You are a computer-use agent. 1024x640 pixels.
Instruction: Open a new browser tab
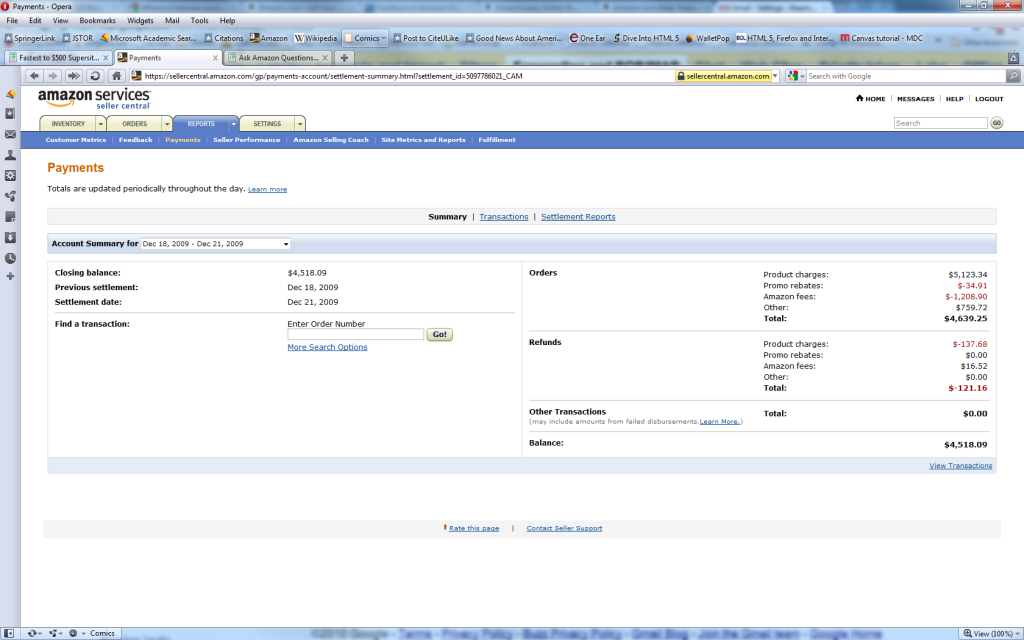pyautogui.click(x=343, y=58)
